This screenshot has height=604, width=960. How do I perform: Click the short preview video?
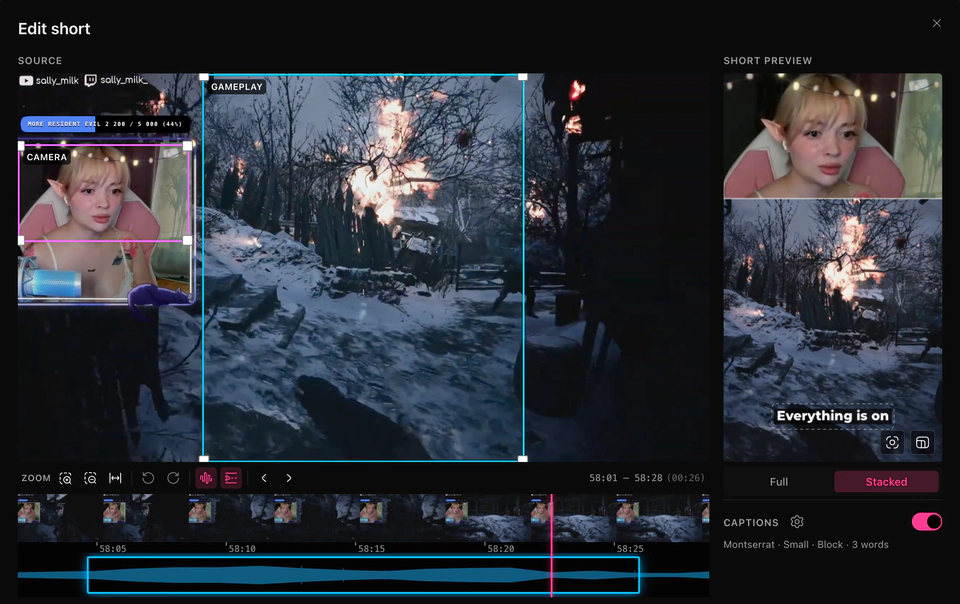click(x=833, y=267)
